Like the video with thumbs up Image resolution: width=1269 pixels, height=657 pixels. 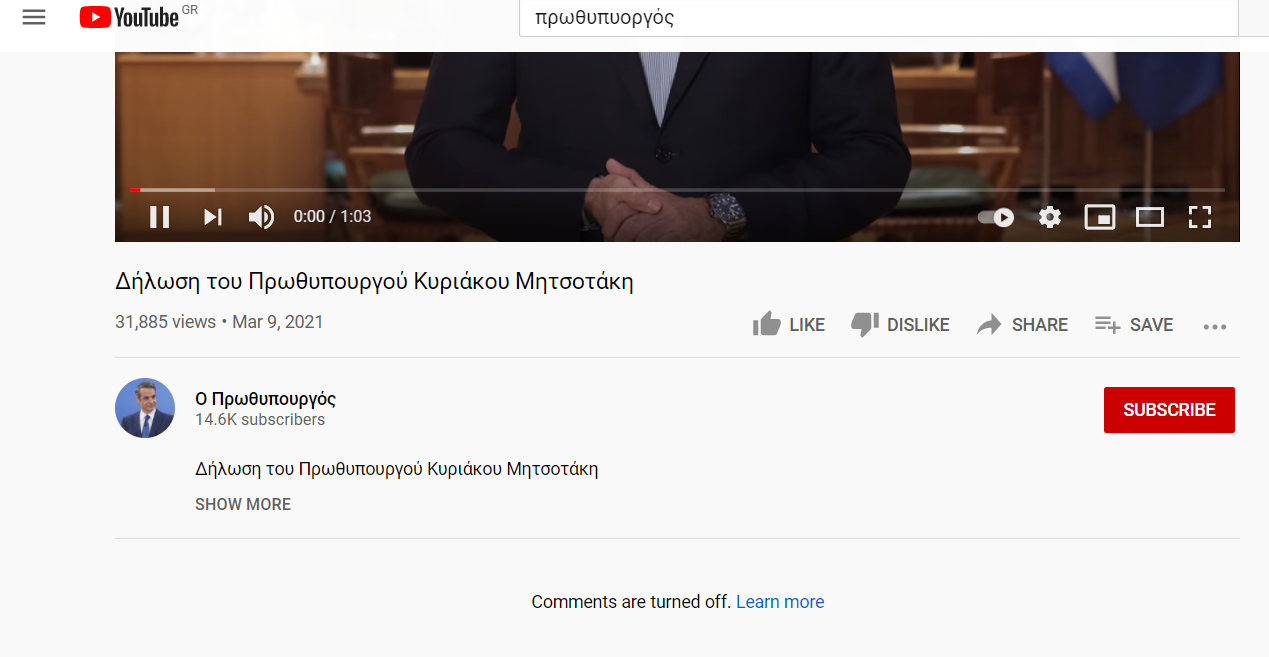coord(788,325)
